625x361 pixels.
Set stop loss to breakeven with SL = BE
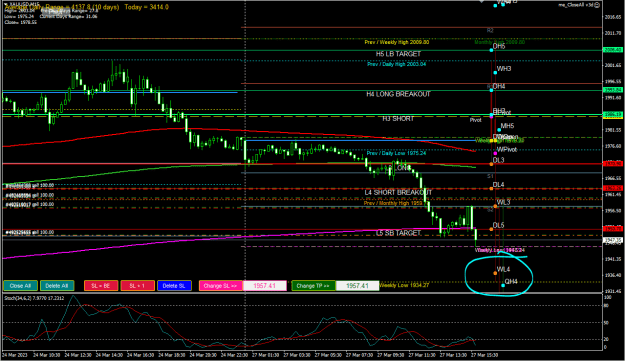tap(101, 286)
